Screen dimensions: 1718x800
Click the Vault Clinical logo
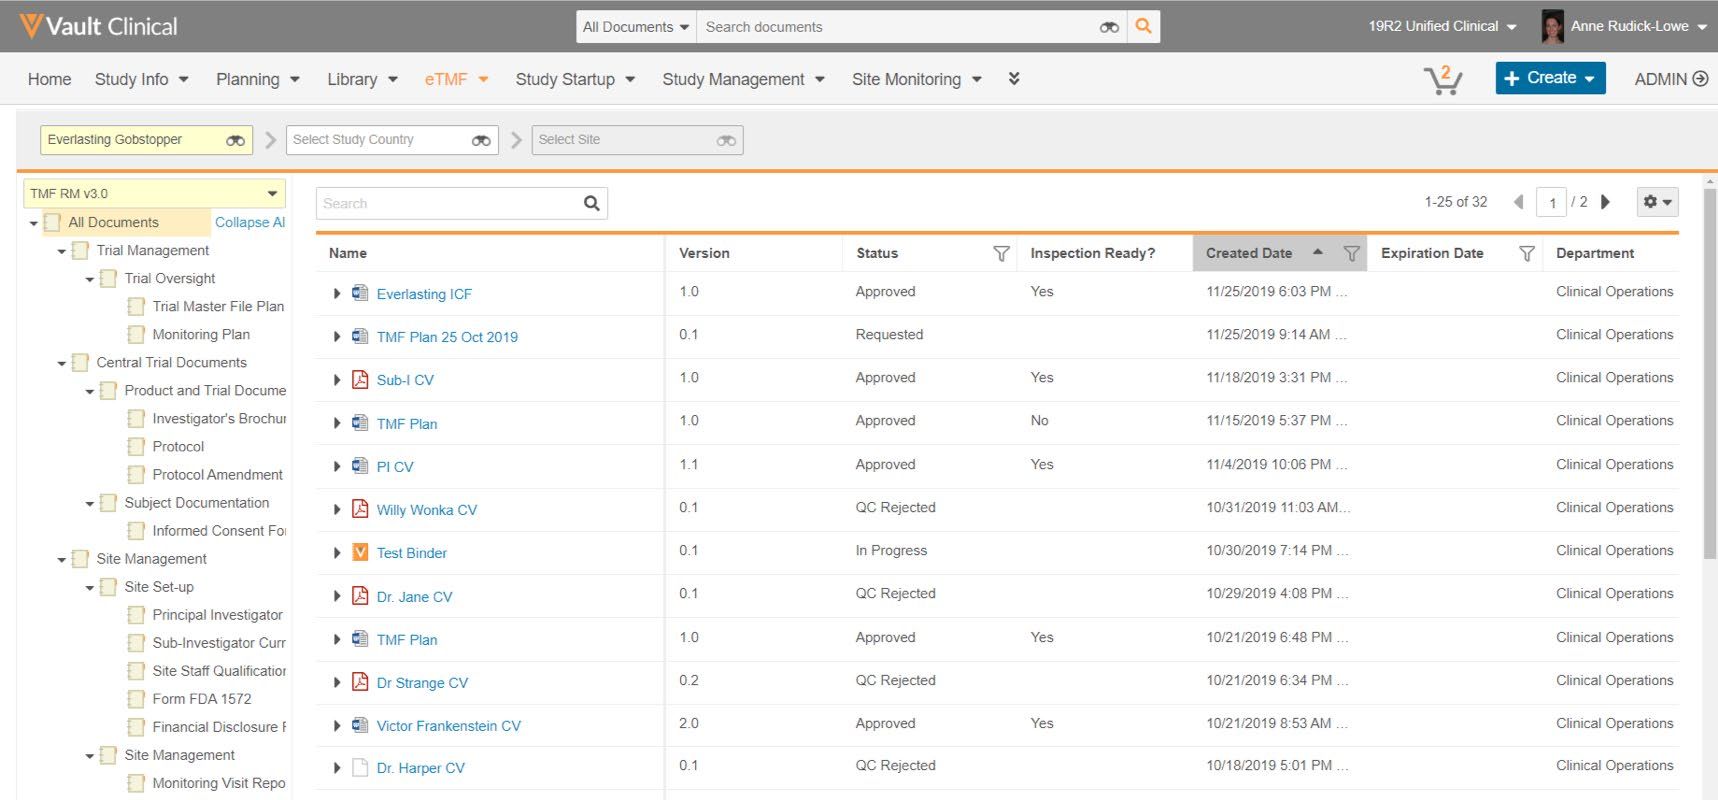click(x=98, y=26)
